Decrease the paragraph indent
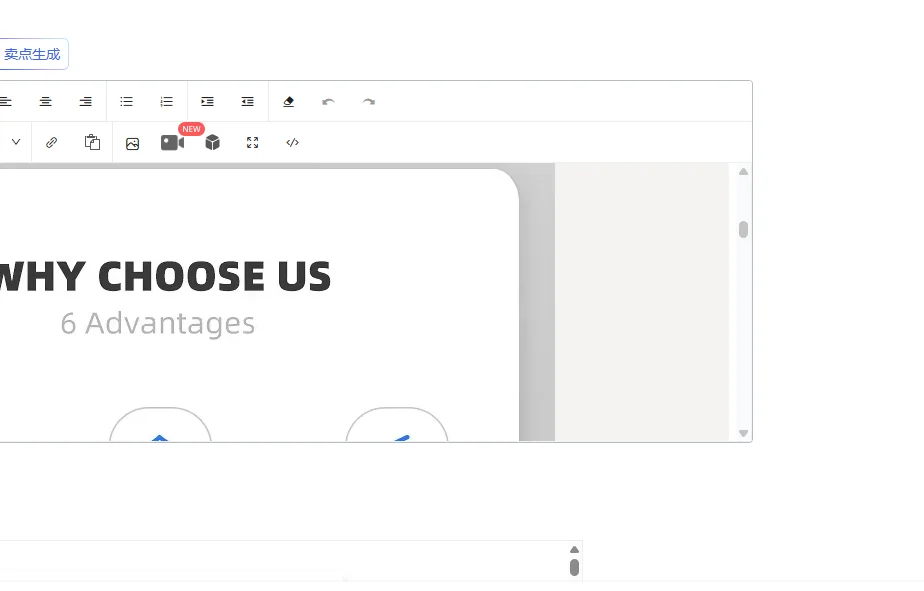 248,102
